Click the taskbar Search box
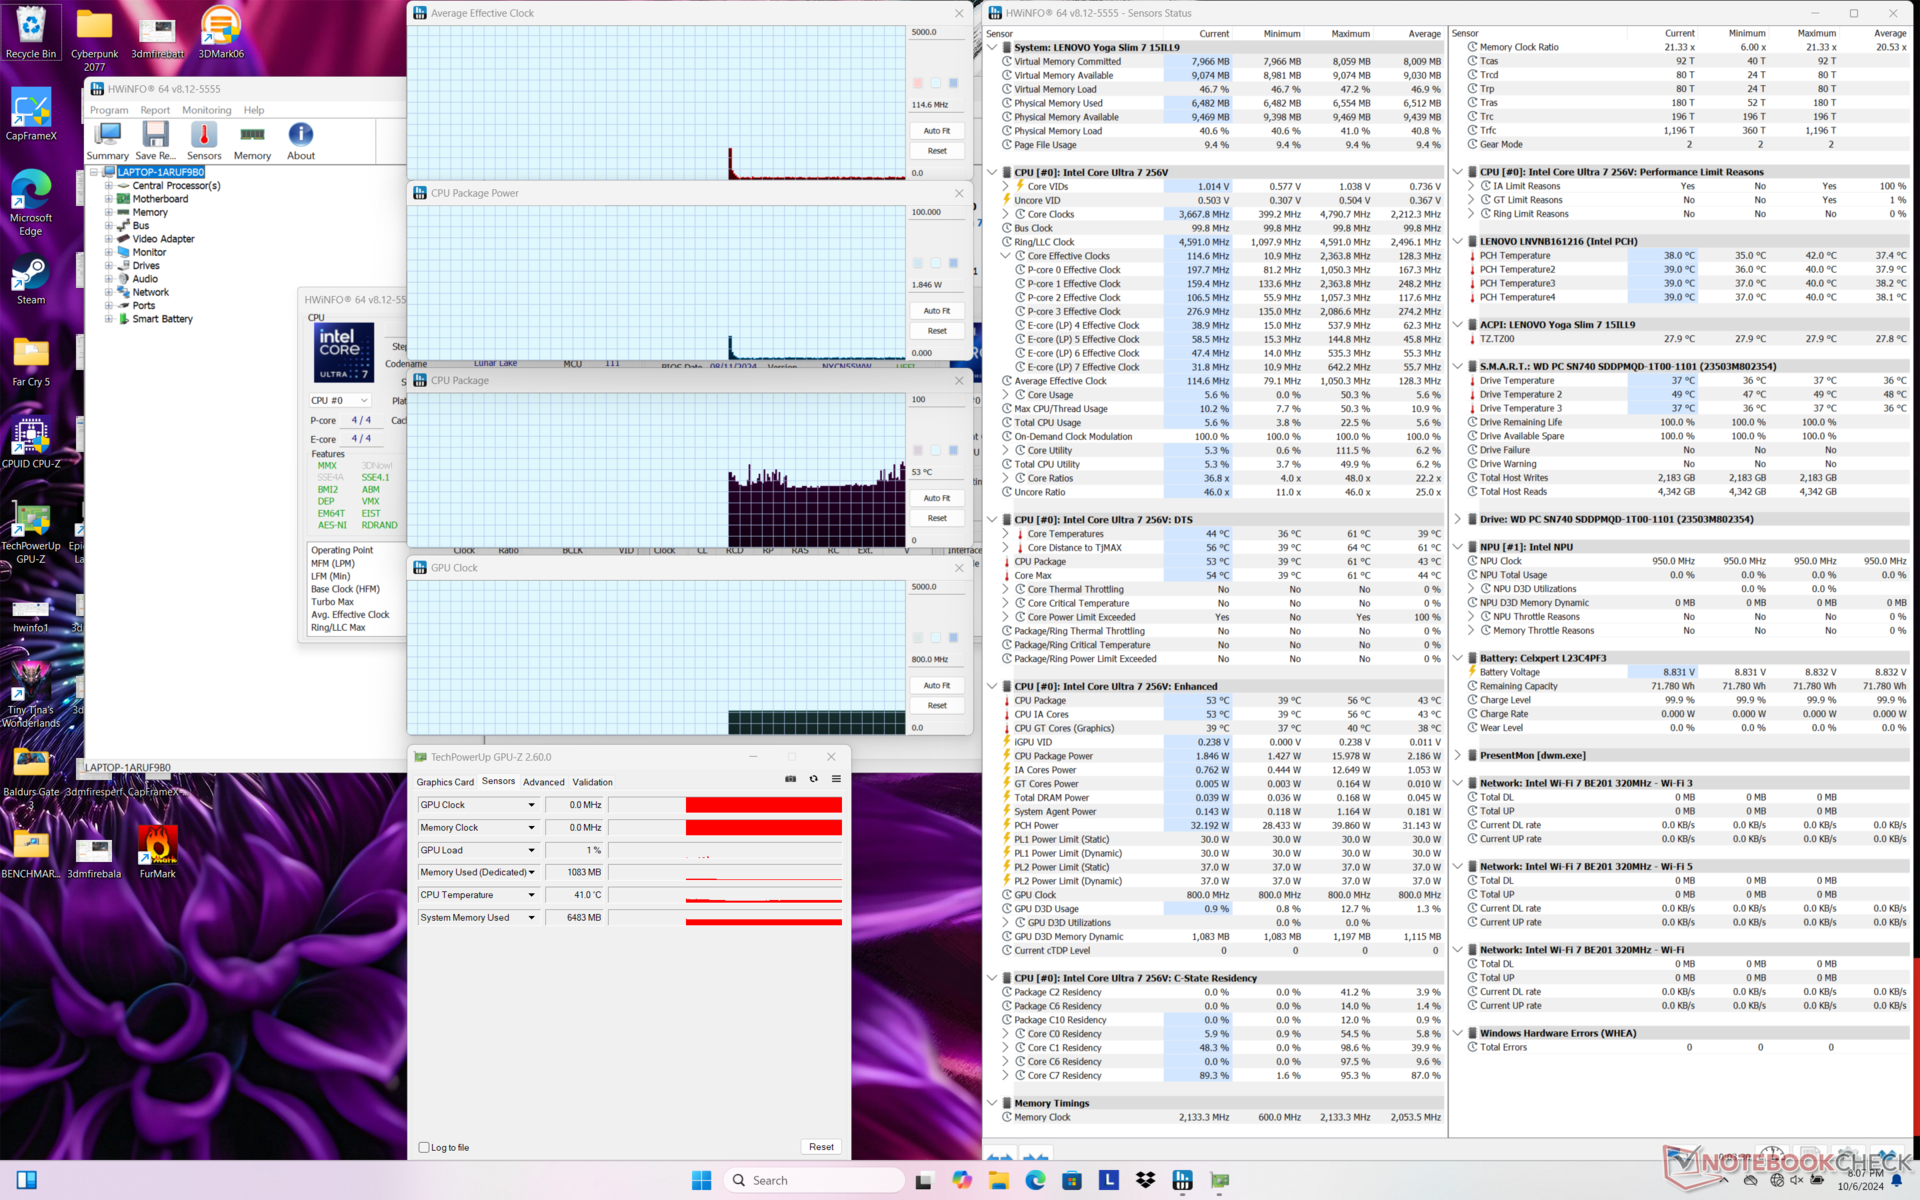This screenshot has height=1200, width=1920. (x=813, y=1180)
